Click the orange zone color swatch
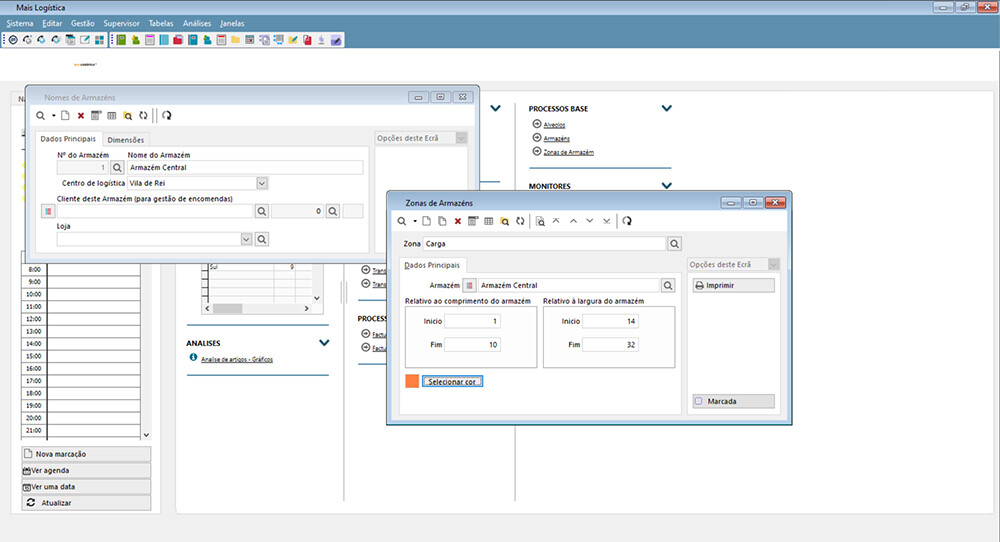 tap(412, 381)
